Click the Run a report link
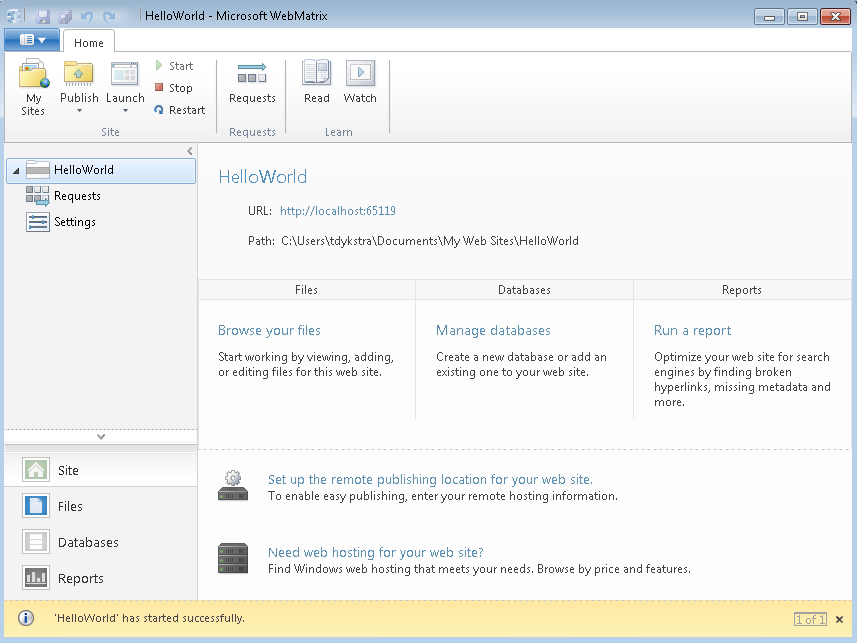The width and height of the screenshot is (857, 643). point(692,330)
